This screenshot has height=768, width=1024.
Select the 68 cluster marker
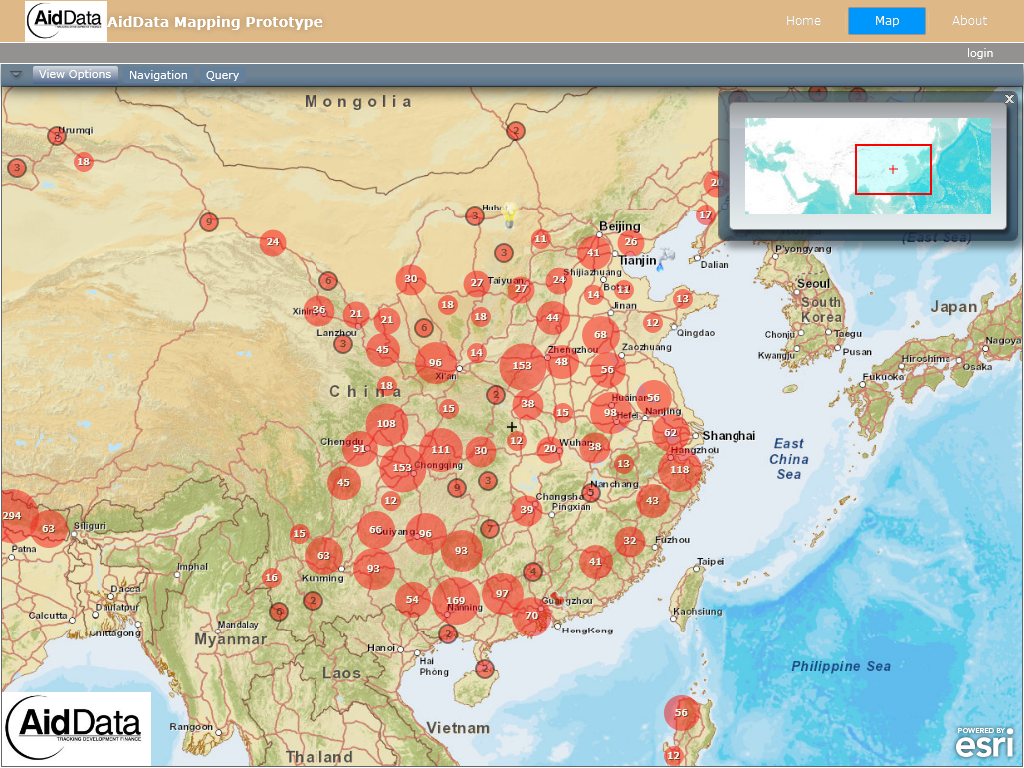pyautogui.click(x=600, y=334)
